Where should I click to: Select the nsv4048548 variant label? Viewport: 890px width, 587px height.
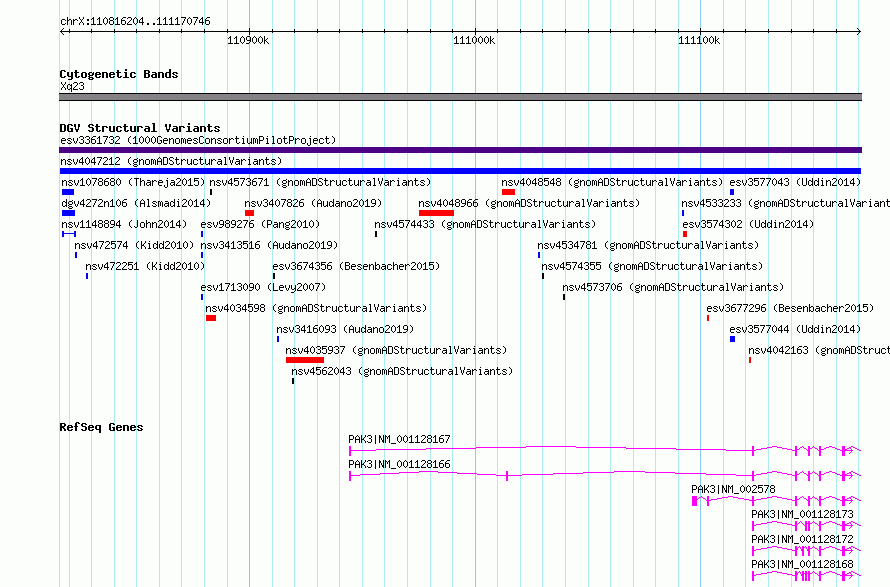click(612, 182)
